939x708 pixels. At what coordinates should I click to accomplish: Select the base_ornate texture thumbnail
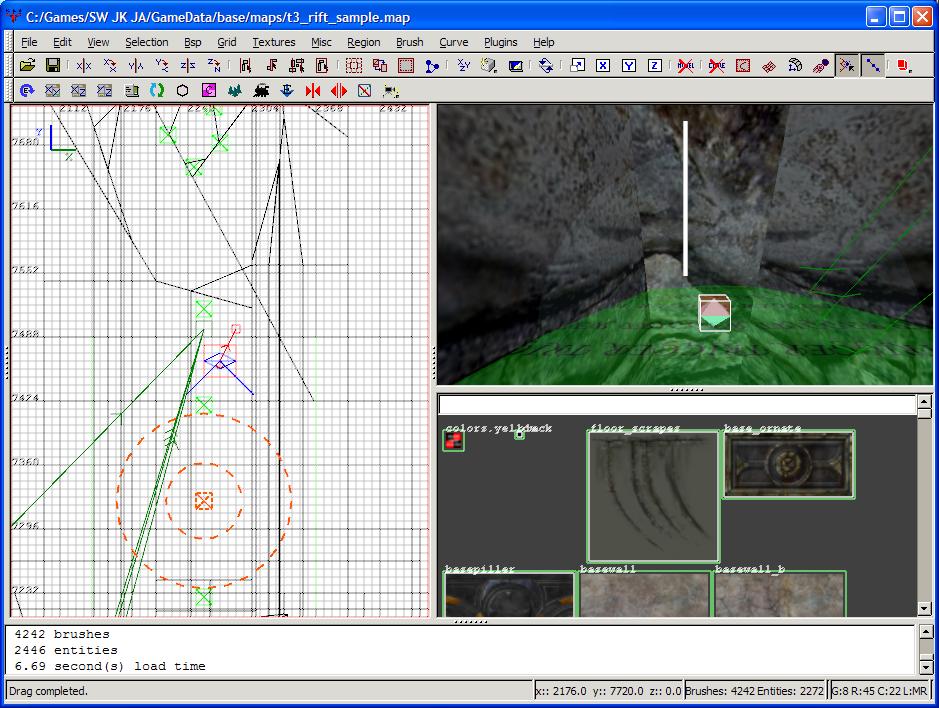789,464
